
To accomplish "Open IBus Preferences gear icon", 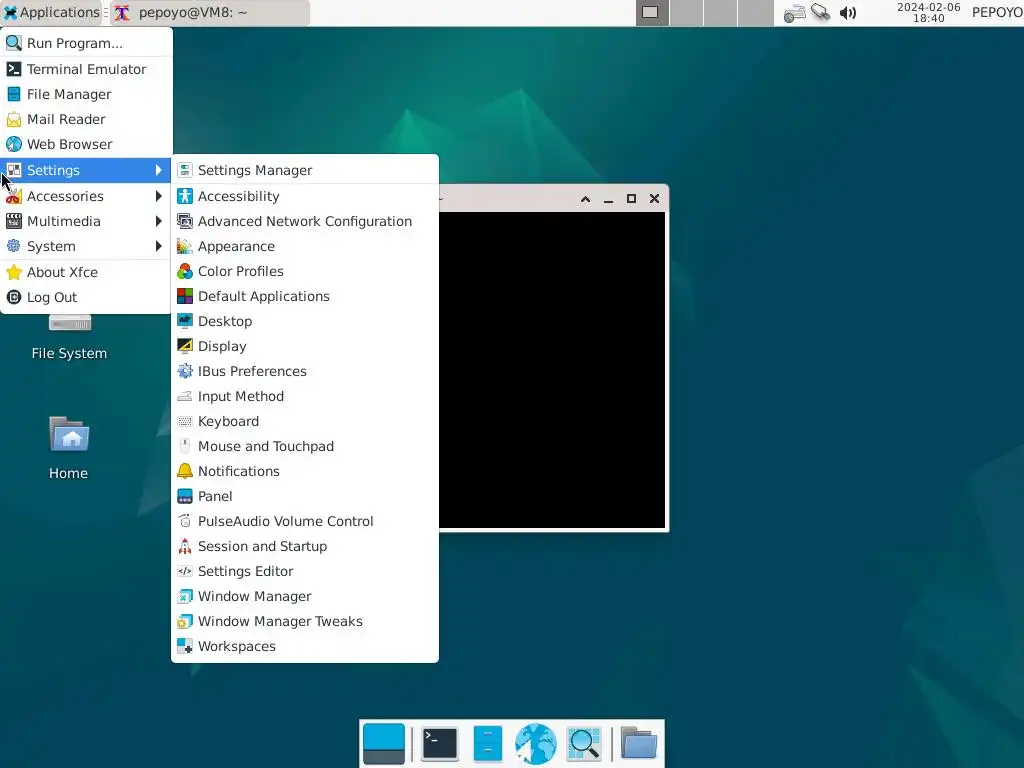I will click(185, 371).
